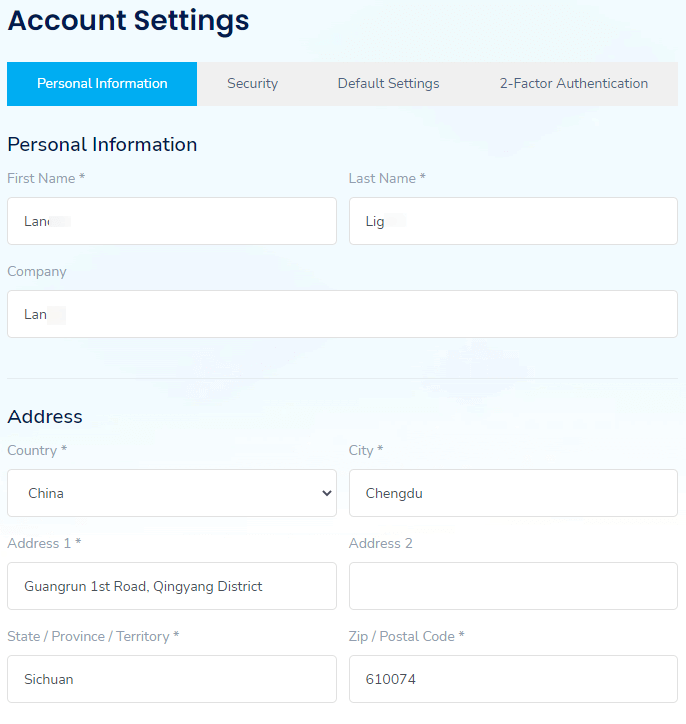The height and width of the screenshot is (724, 686).
Task: Click the 'Account Settings' page heading
Action: coord(129,21)
